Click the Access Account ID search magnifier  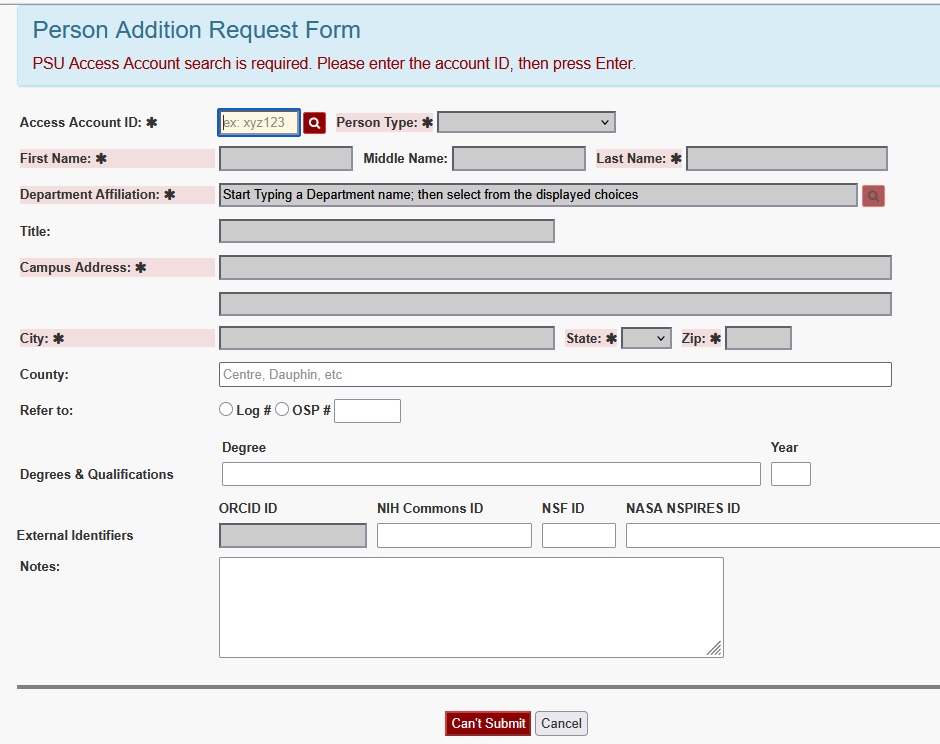pyautogui.click(x=314, y=122)
